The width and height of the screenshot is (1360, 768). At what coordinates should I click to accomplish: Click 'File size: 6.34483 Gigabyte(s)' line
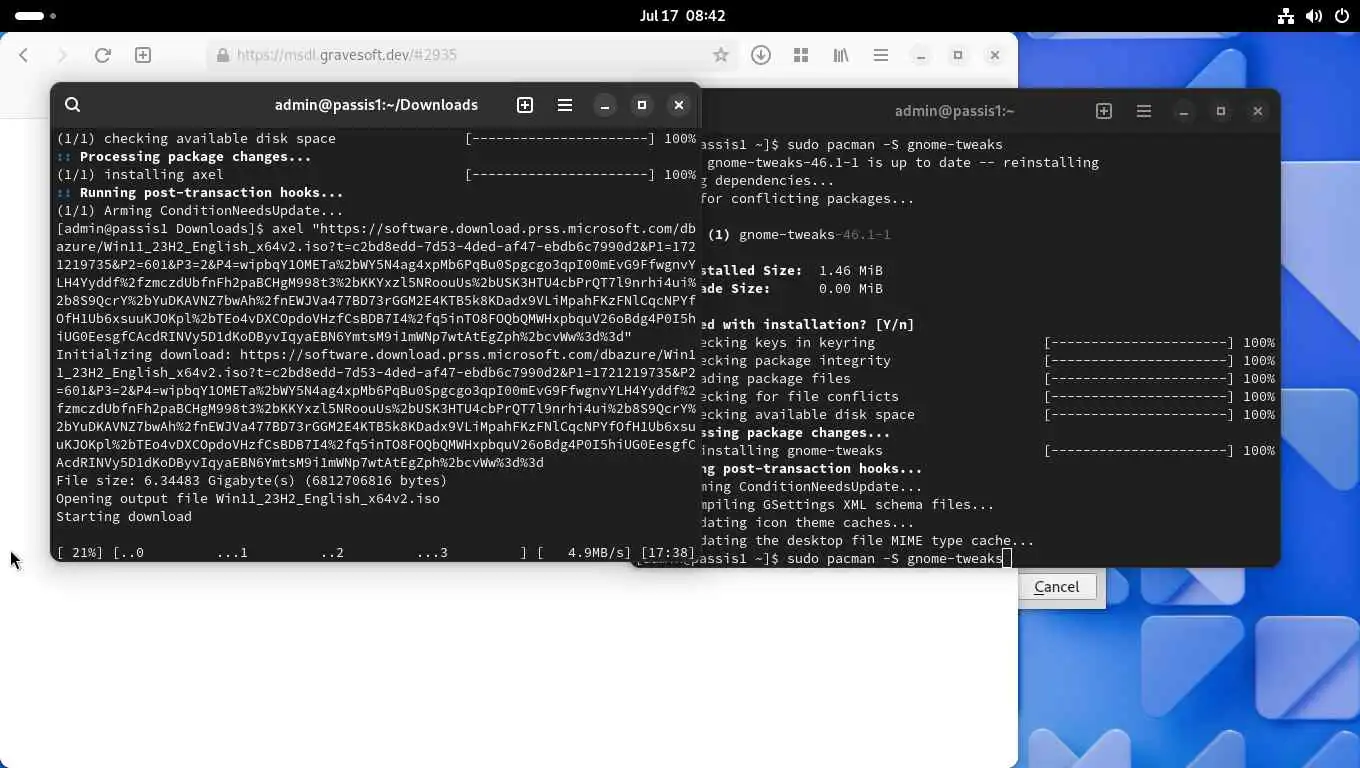pos(252,481)
